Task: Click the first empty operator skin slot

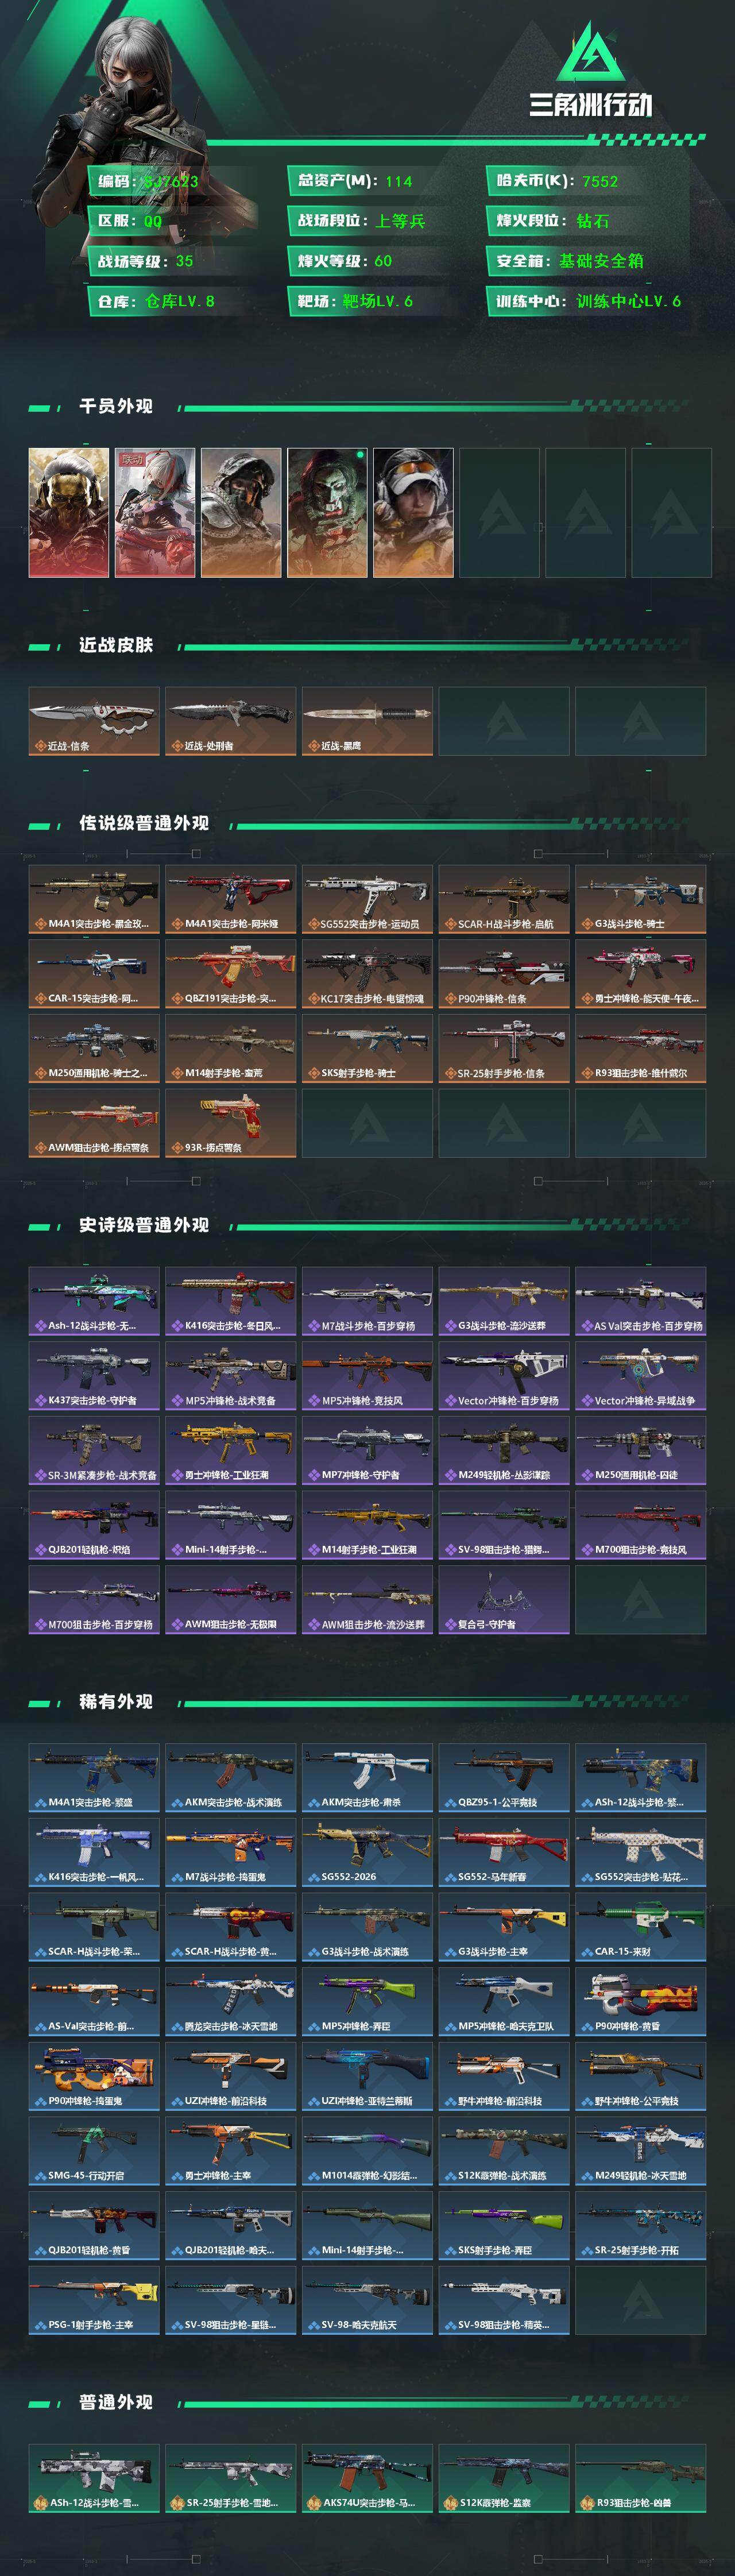Action: pyautogui.click(x=499, y=512)
